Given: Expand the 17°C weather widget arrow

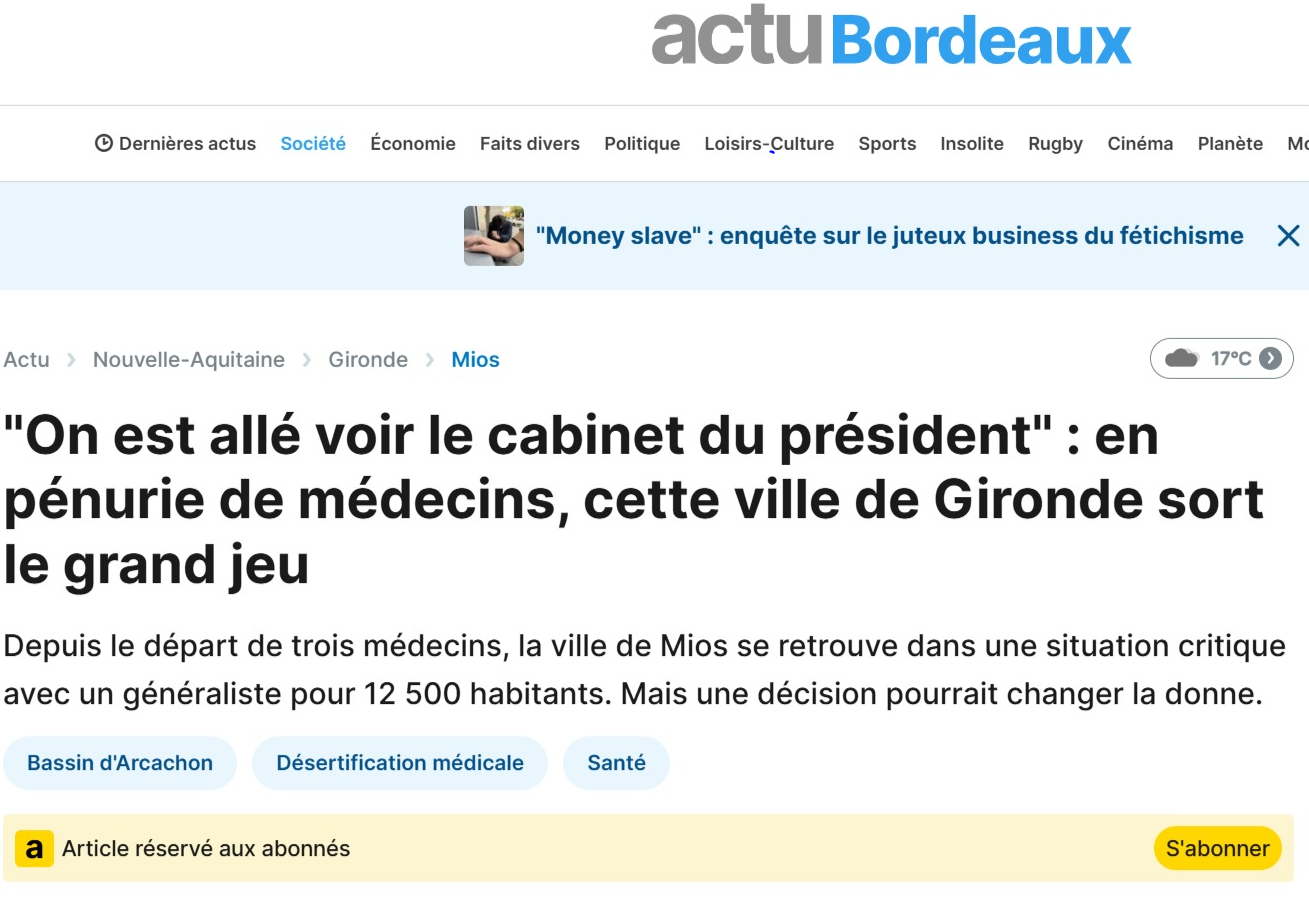Looking at the screenshot, I should 1270,358.
